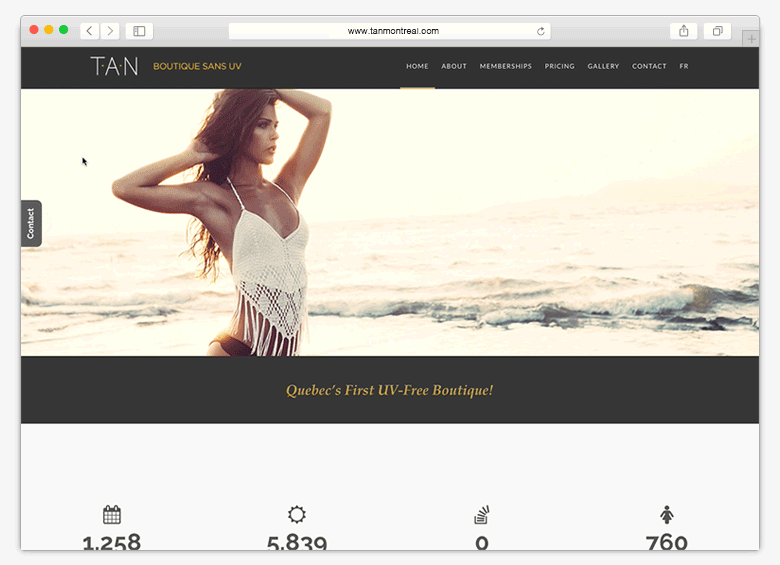
Task: Open the ABOUT page
Action: (x=454, y=66)
